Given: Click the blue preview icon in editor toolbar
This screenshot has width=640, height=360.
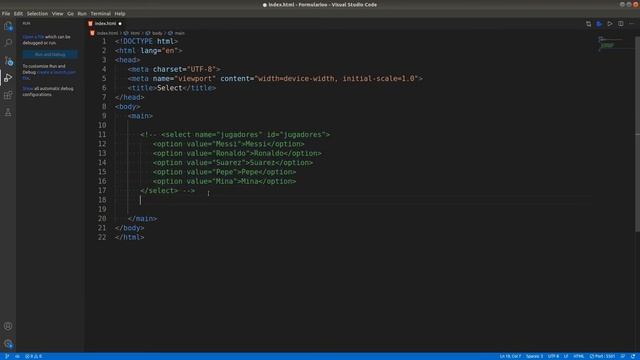Looking at the screenshot, I should (599, 24).
